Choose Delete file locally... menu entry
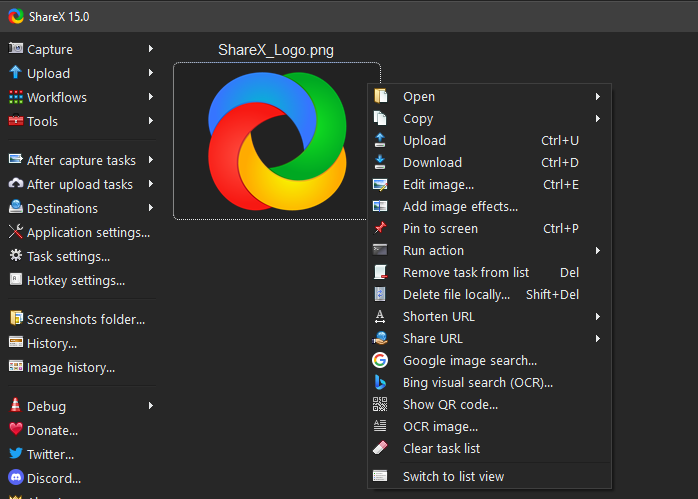 click(456, 294)
